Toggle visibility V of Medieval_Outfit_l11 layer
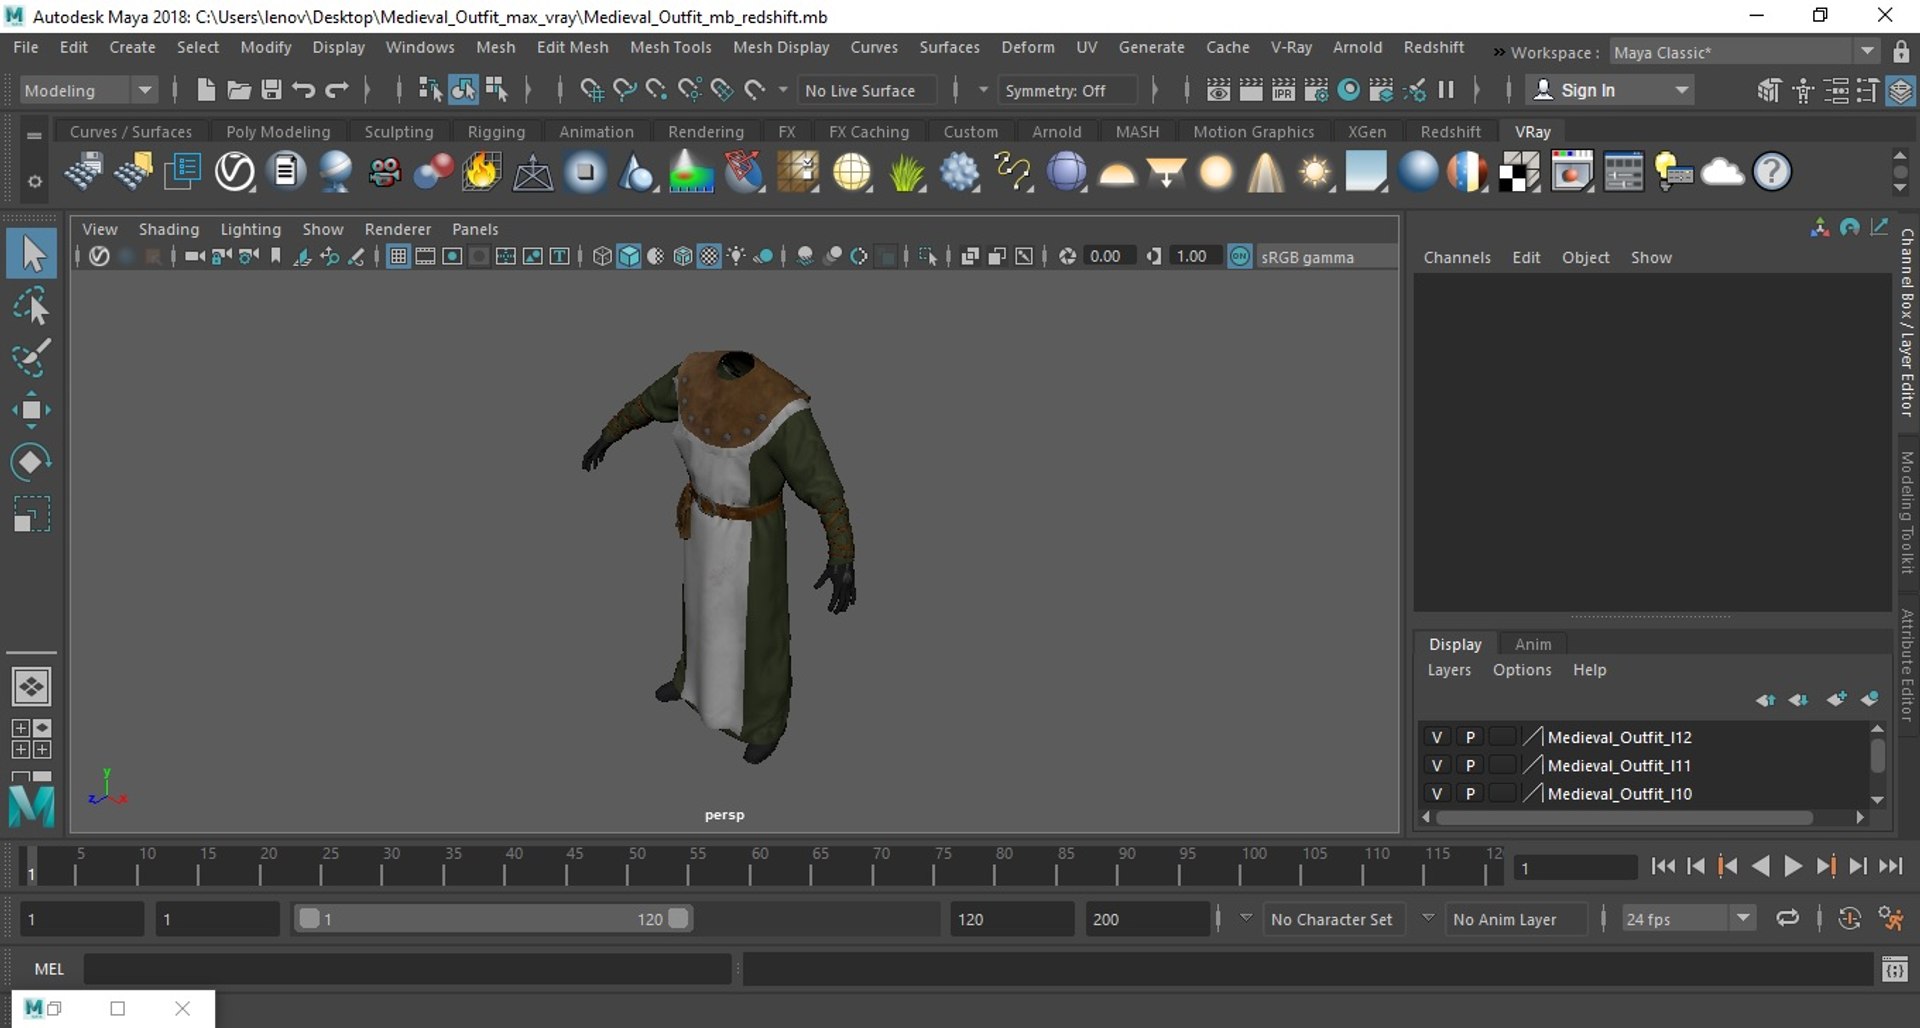Viewport: 1920px width, 1028px height. click(1437, 765)
